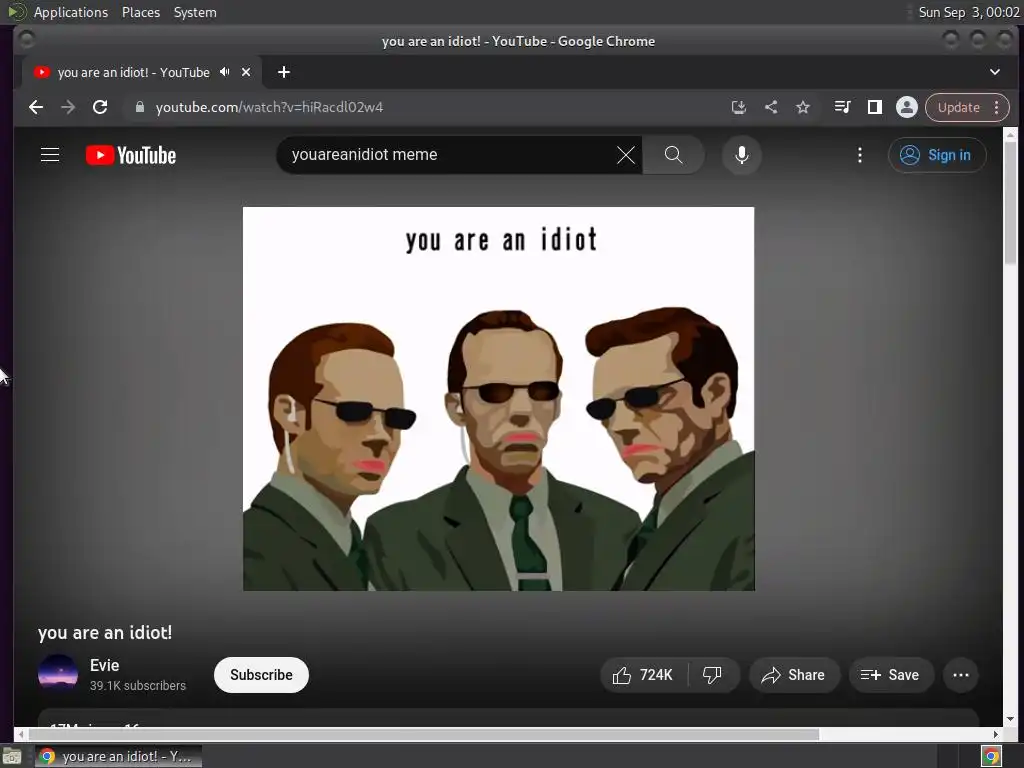Image resolution: width=1024 pixels, height=768 pixels.
Task: Click the video title you are an idiot!
Action: (105, 632)
